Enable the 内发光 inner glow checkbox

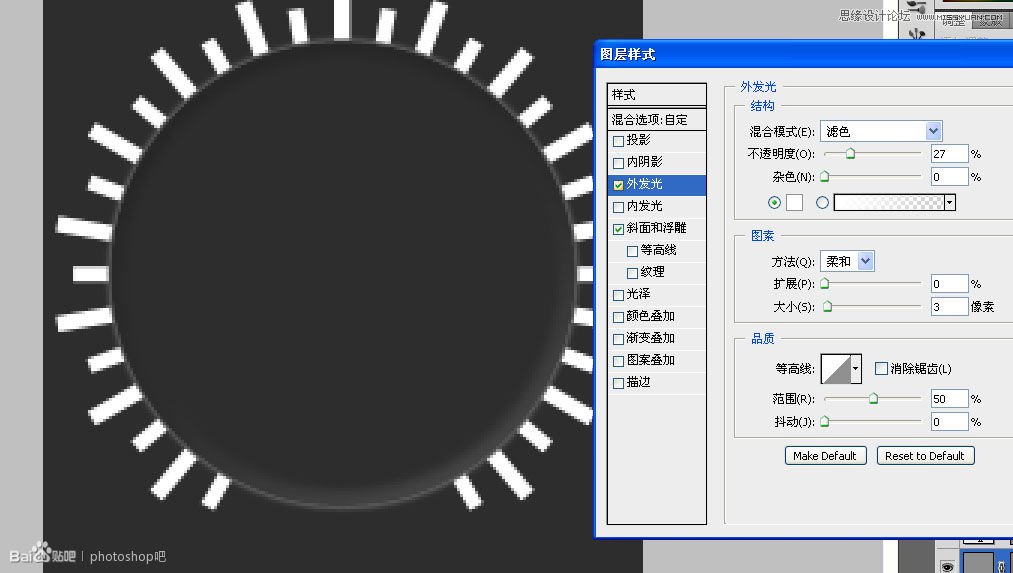[618, 207]
